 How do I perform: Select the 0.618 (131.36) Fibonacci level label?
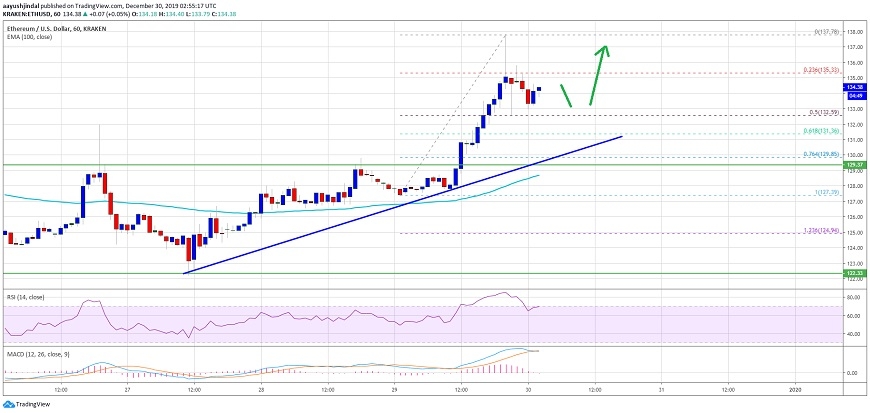[820, 130]
